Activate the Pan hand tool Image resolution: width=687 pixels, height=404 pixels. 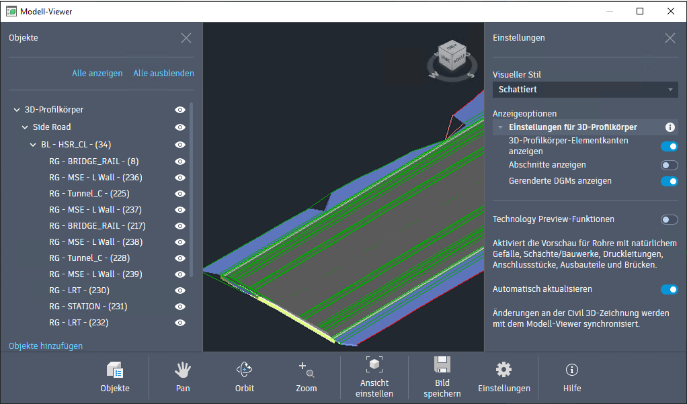[181, 376]
